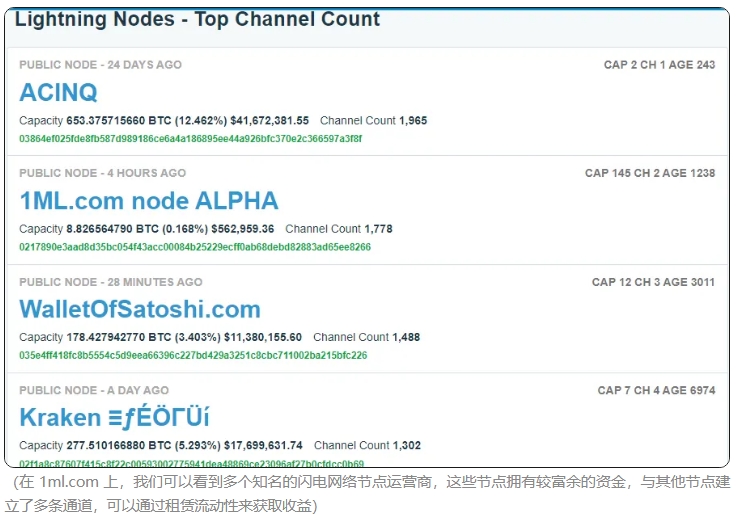Click Kraken public key starting 02f1a8c876

coord(191,463)
